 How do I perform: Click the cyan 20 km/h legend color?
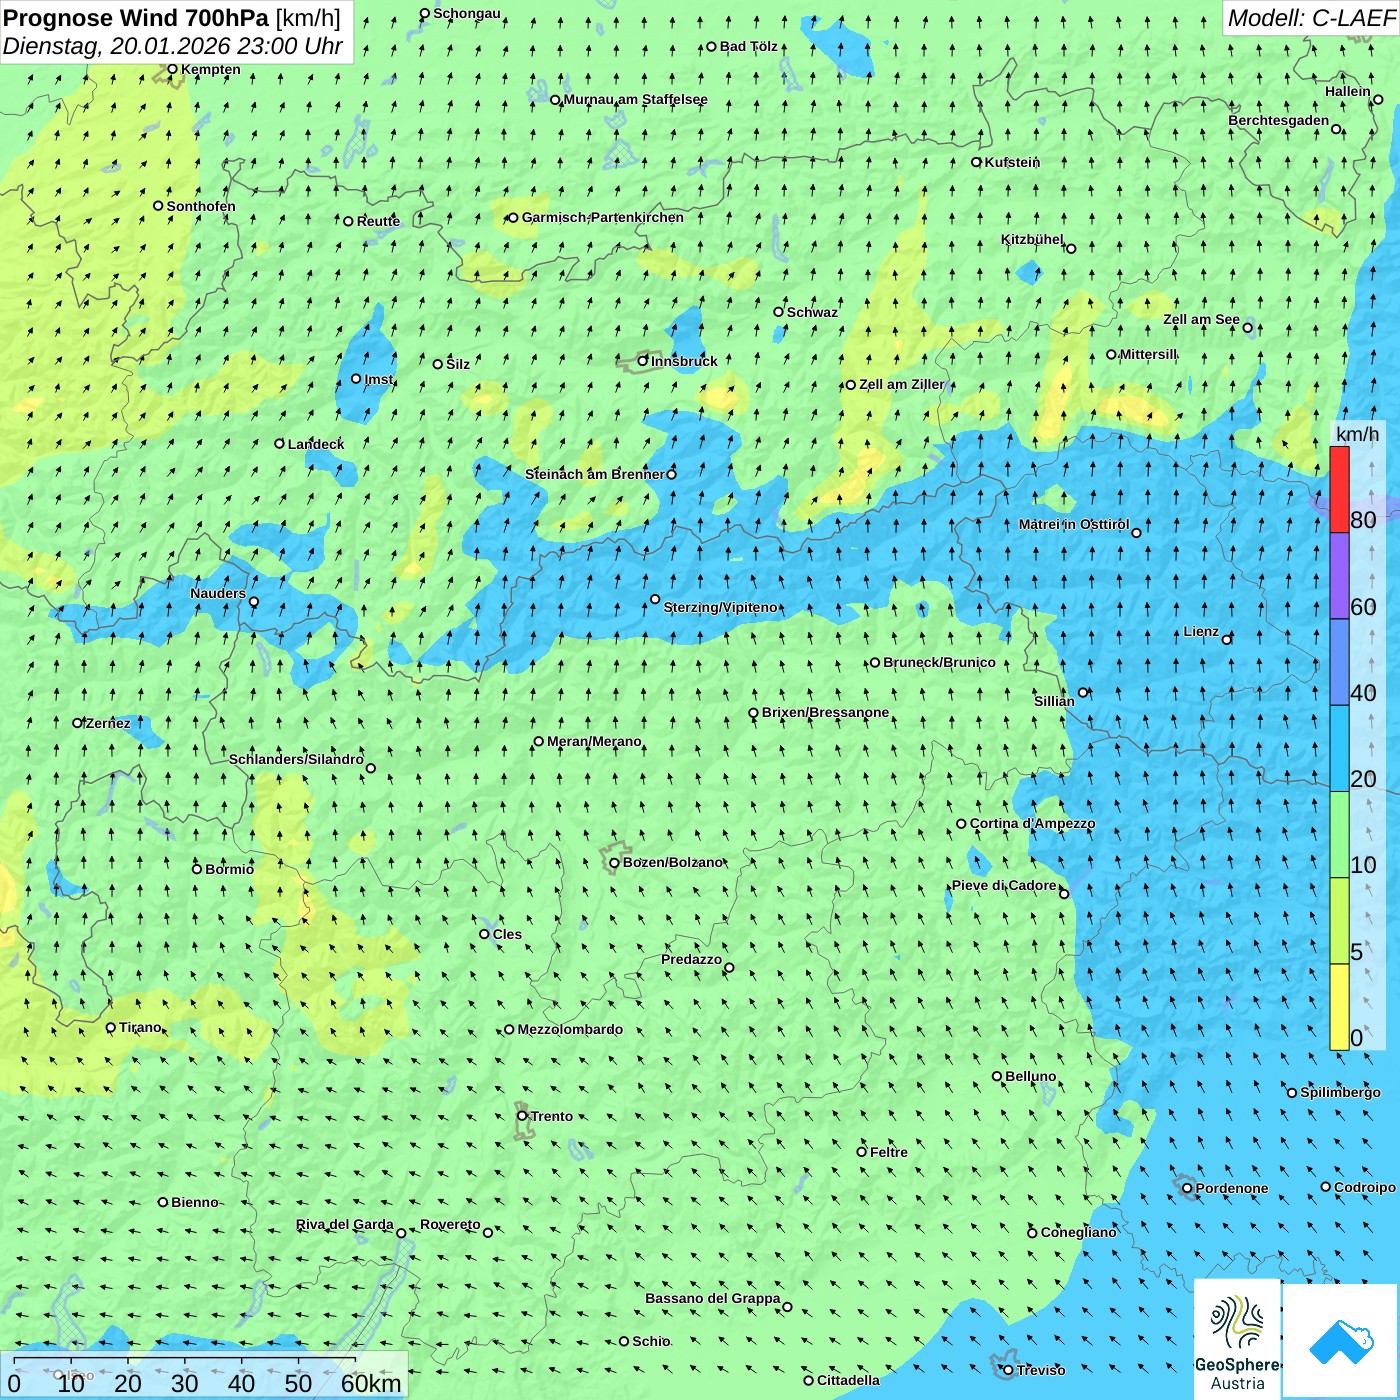pyautogui.click(x=1339, y=749)
